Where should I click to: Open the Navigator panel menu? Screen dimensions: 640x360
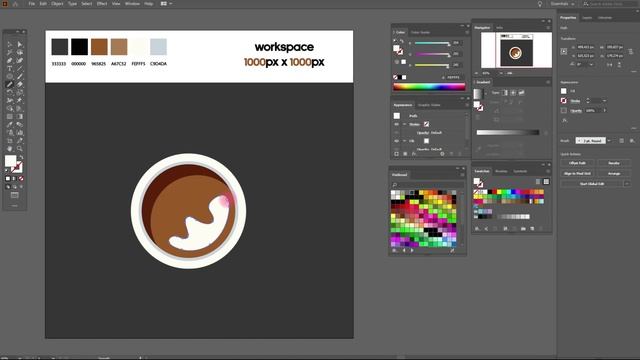[548, 28]
